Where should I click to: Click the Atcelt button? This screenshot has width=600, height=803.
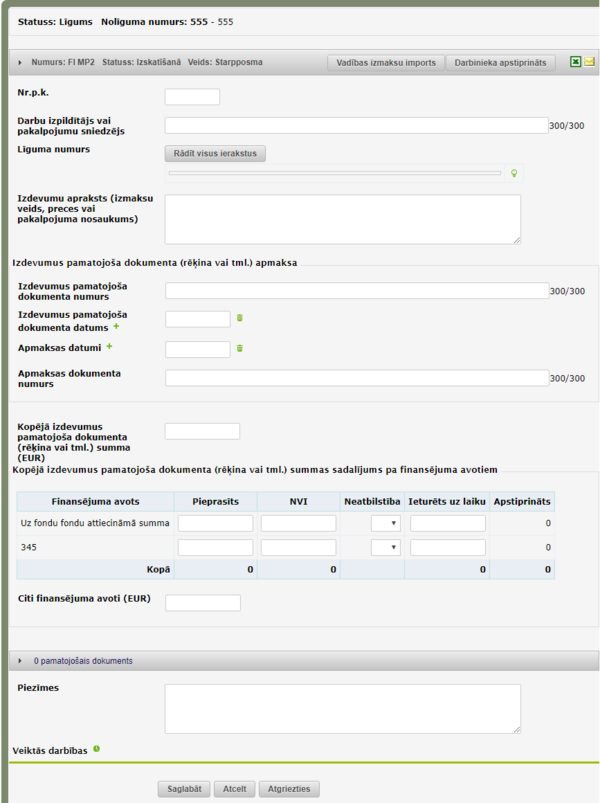tap(234, 789)
